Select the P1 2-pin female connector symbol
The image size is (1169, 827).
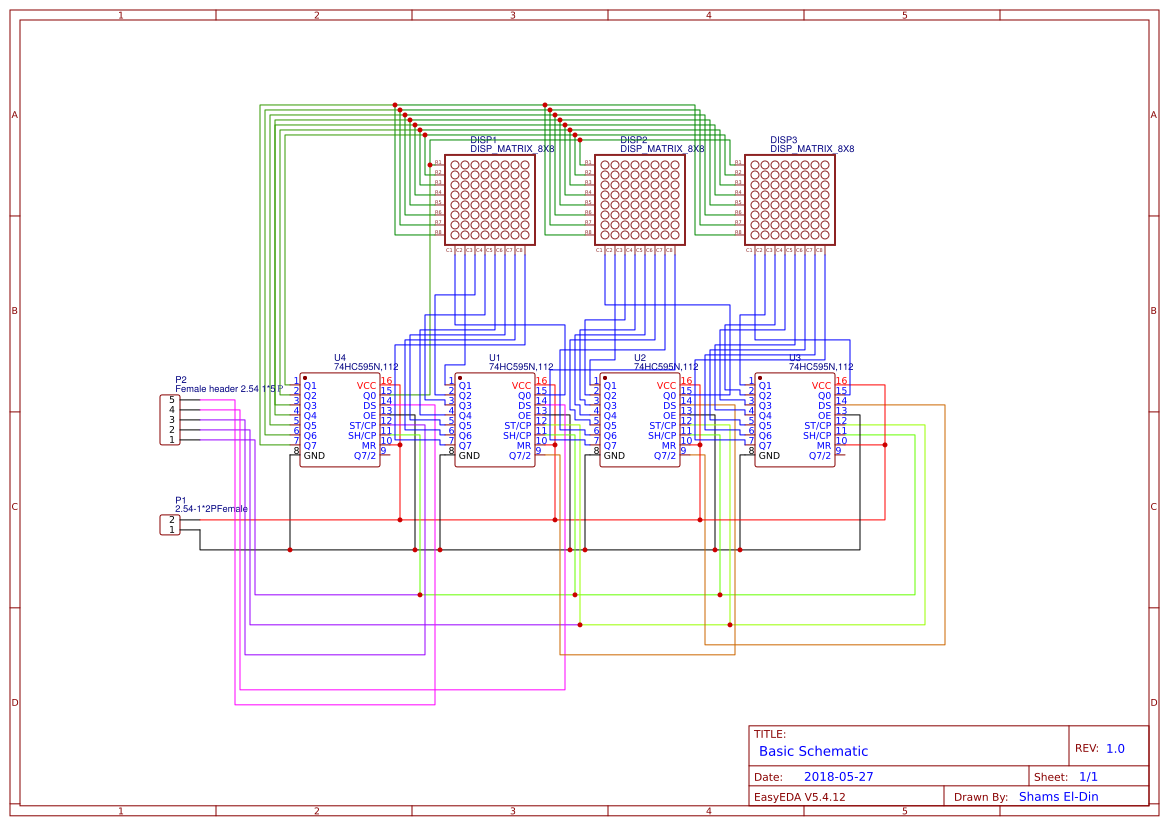coord(169,523)
